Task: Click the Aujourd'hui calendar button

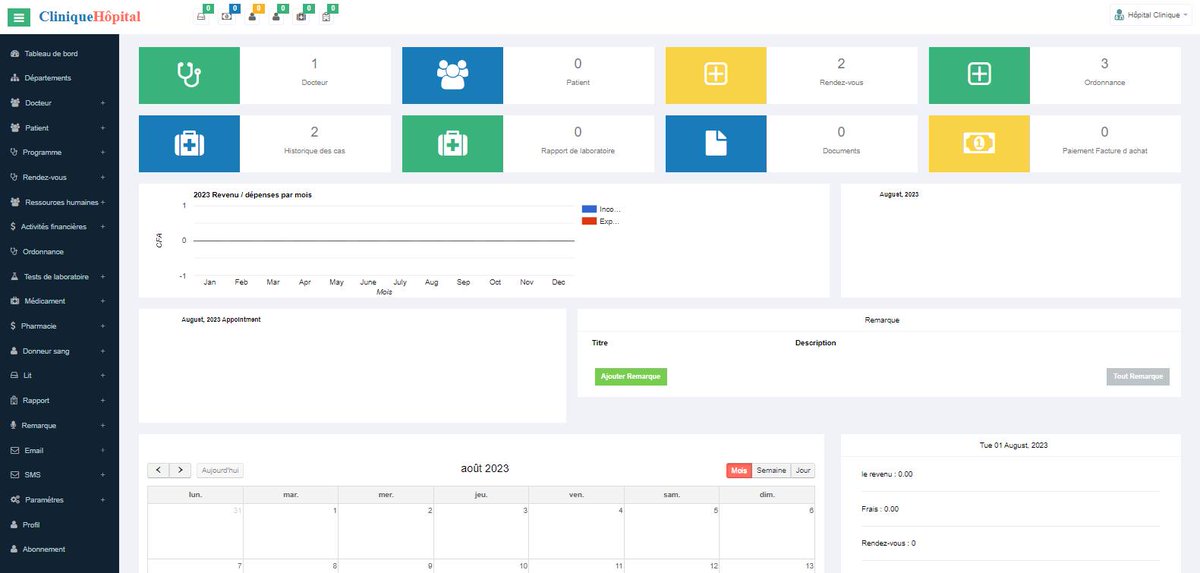Action: pyautogui.click(x=220, y=470)
